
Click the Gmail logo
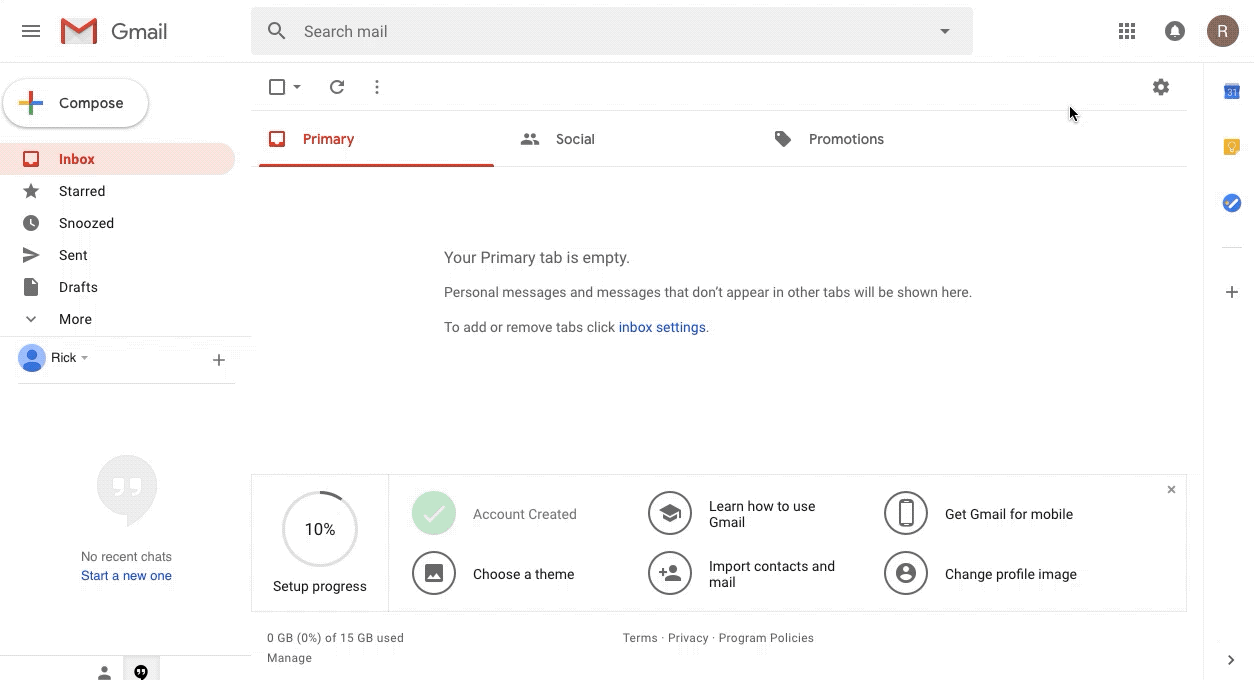[x=113, y=31]
